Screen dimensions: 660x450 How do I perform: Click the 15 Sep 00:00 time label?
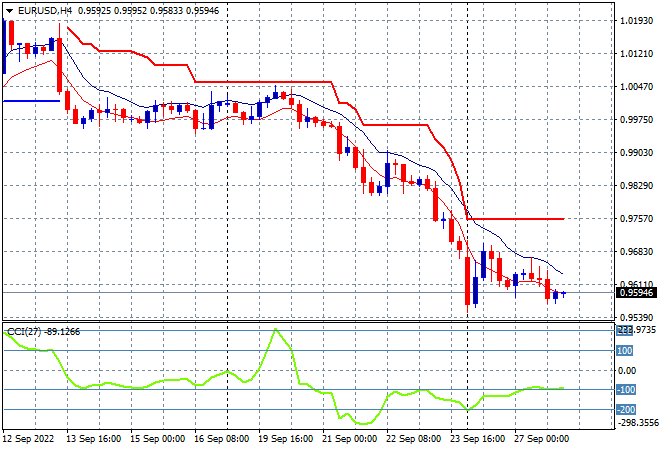(x=157, y=439)
